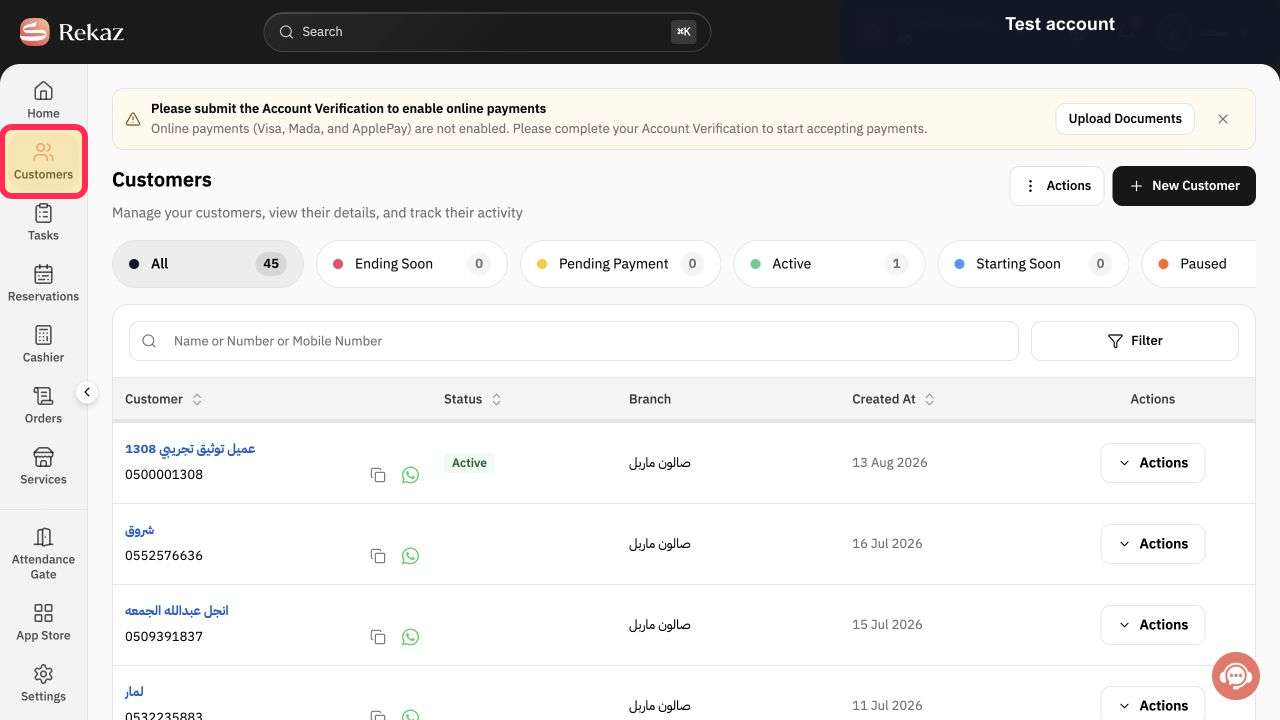Viewport: 1280px width, 720px height.
Task: Go to the Cashier section
Action: 43,344
